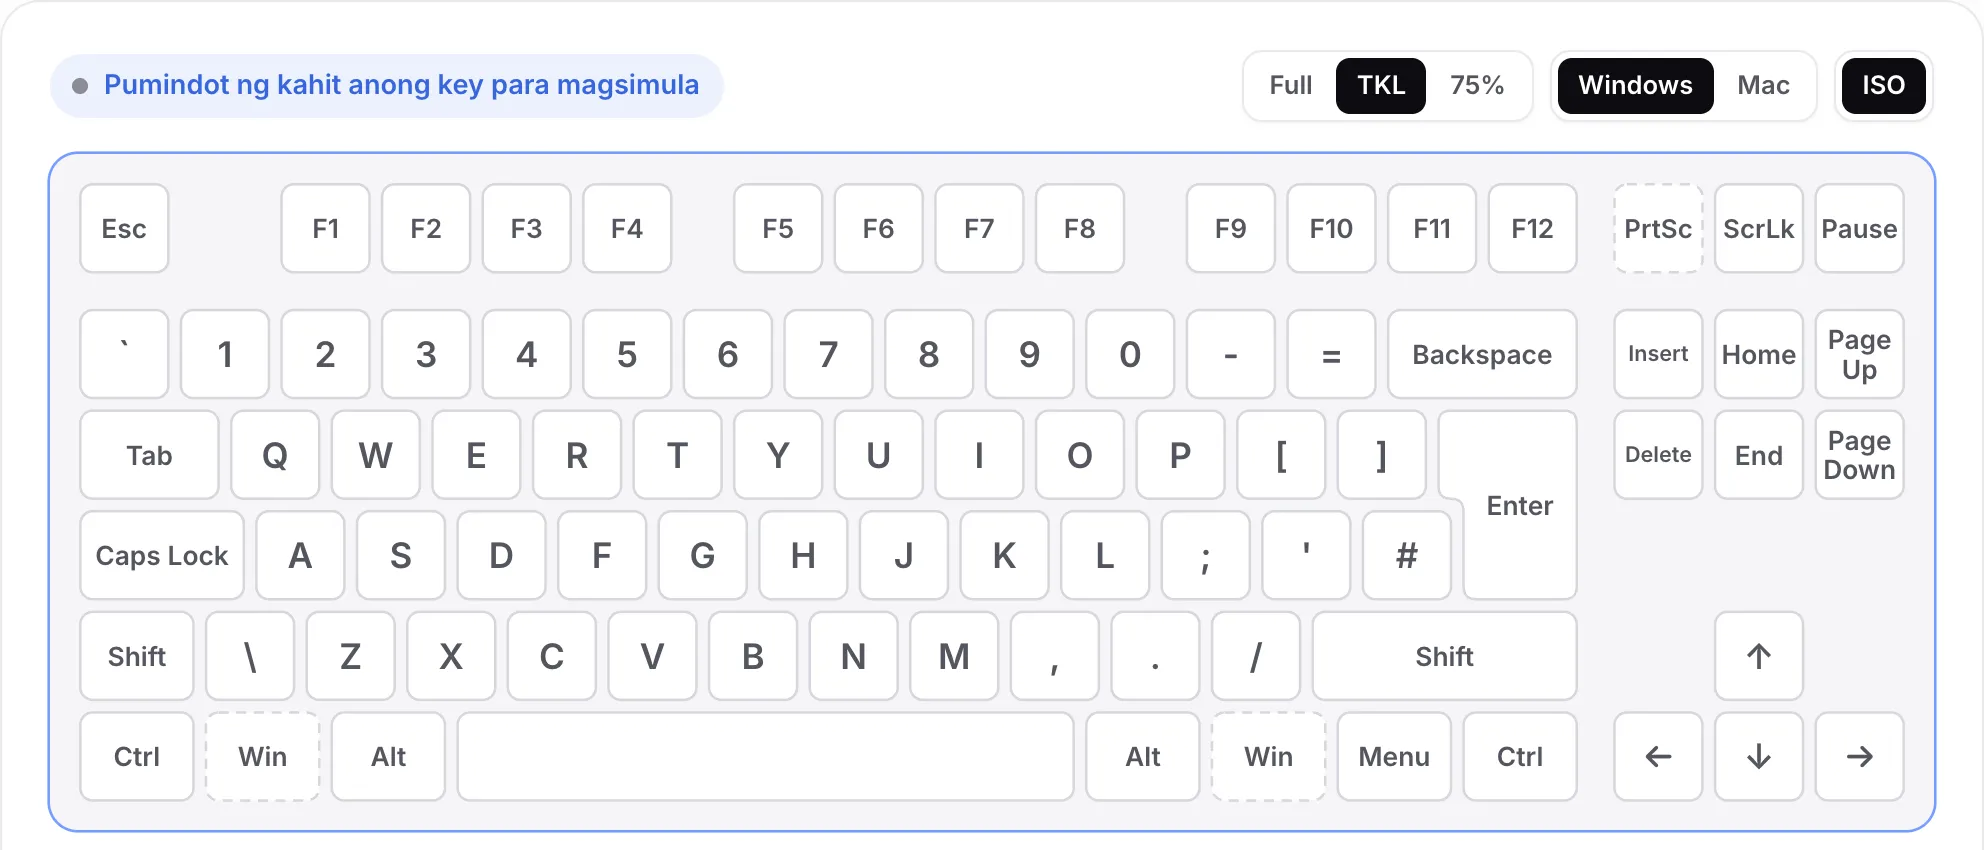Select the TKL layout option
The image size is (1984, 850).
(x=1381, y=85)
